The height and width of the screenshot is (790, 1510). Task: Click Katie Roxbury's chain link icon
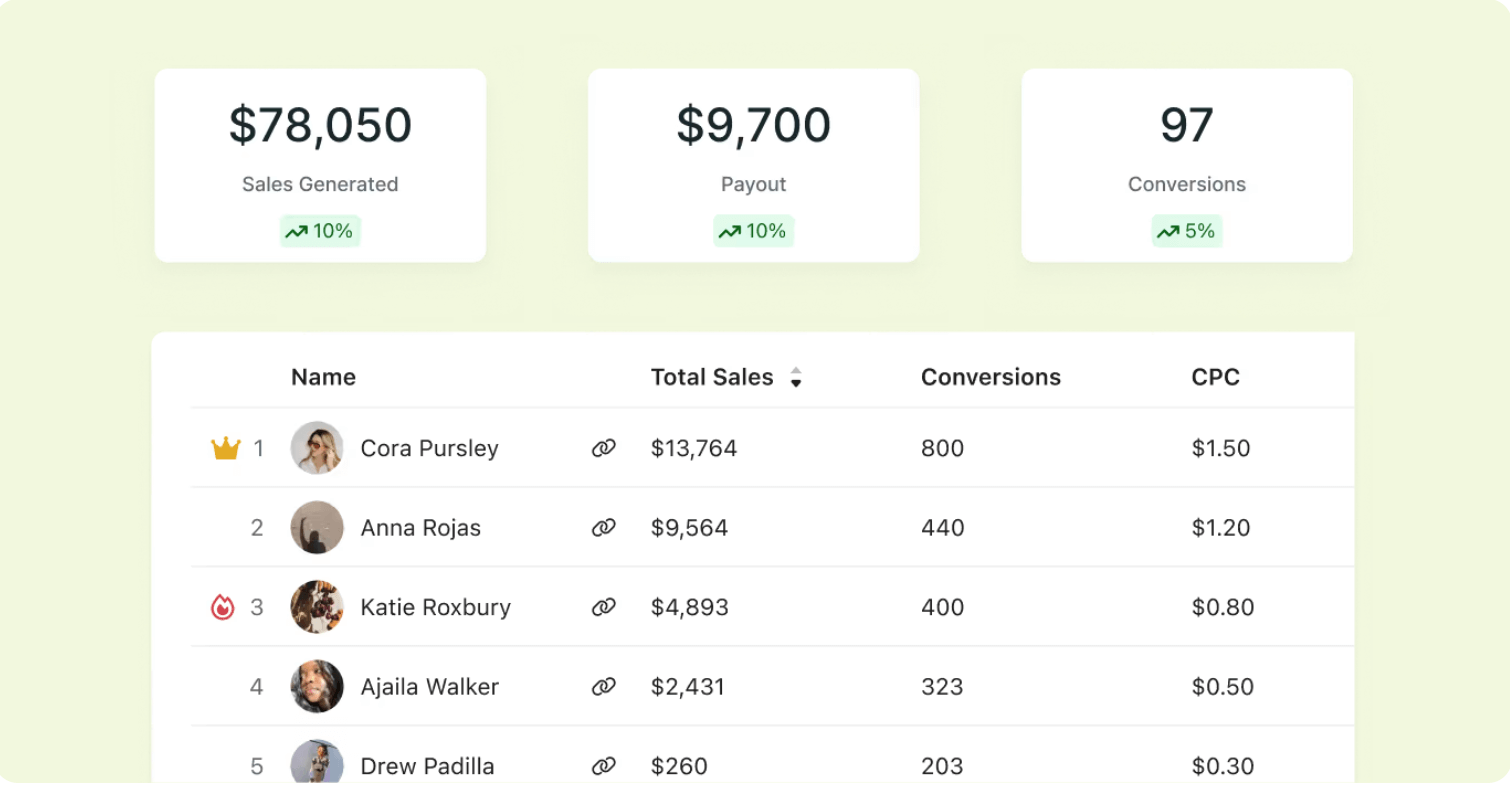[x=603, y=607]
